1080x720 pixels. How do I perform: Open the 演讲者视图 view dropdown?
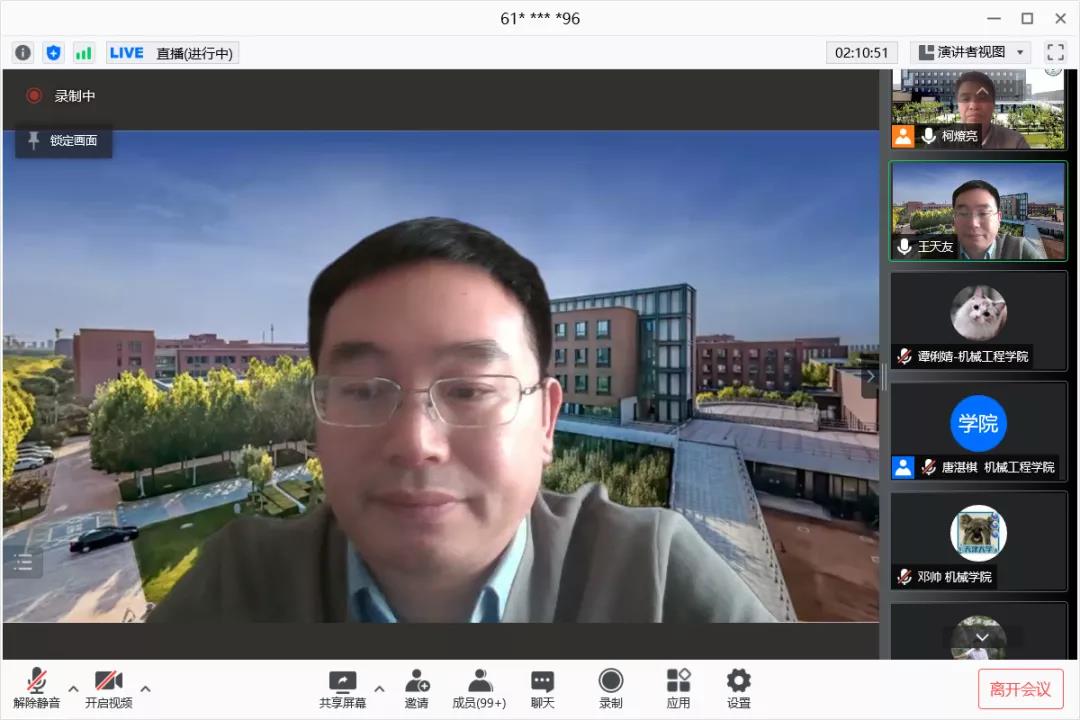970,52
